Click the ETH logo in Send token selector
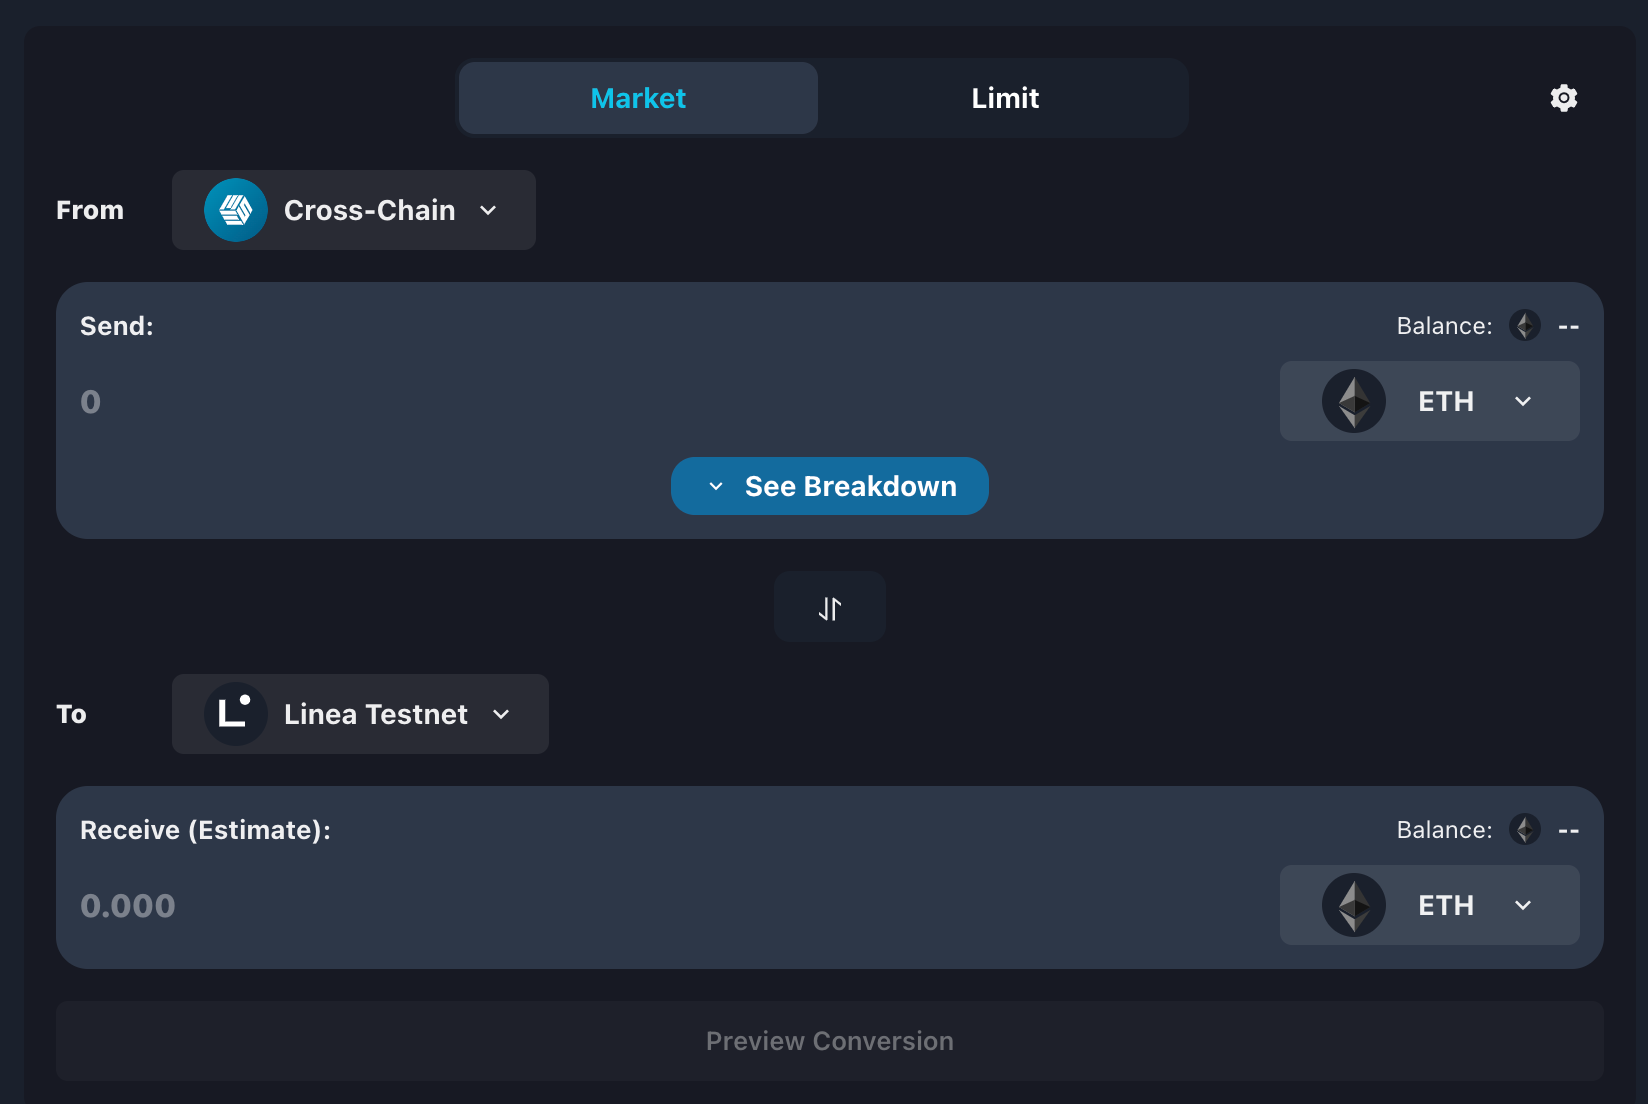1648x1104 pixels. tap(1354, 401)
